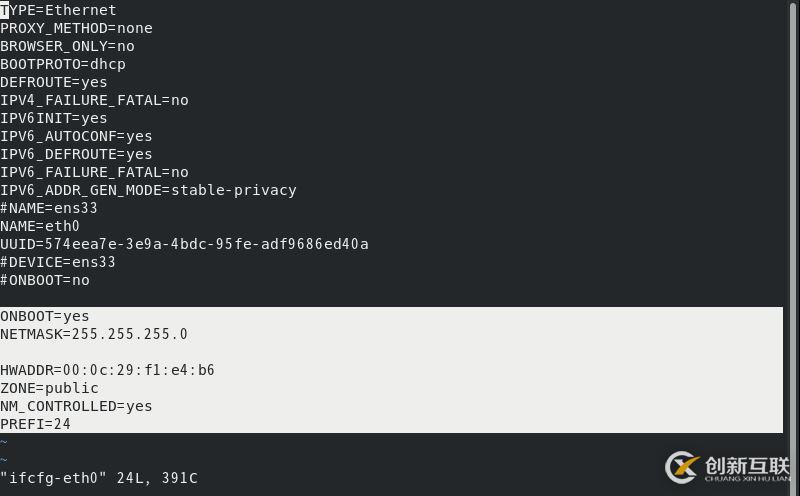Click the watermark logo icon at bottom right

pos(683,467)
